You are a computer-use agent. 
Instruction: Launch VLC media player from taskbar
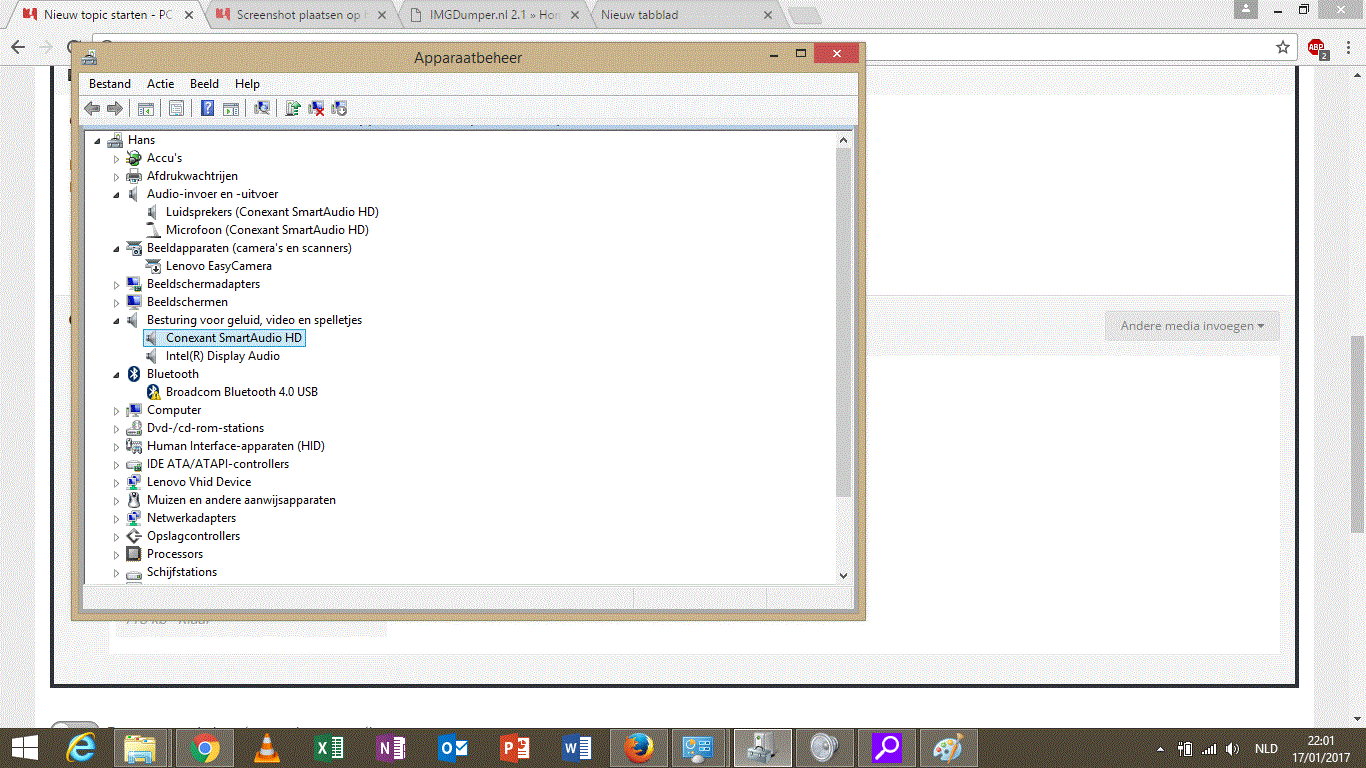[267, 748]
